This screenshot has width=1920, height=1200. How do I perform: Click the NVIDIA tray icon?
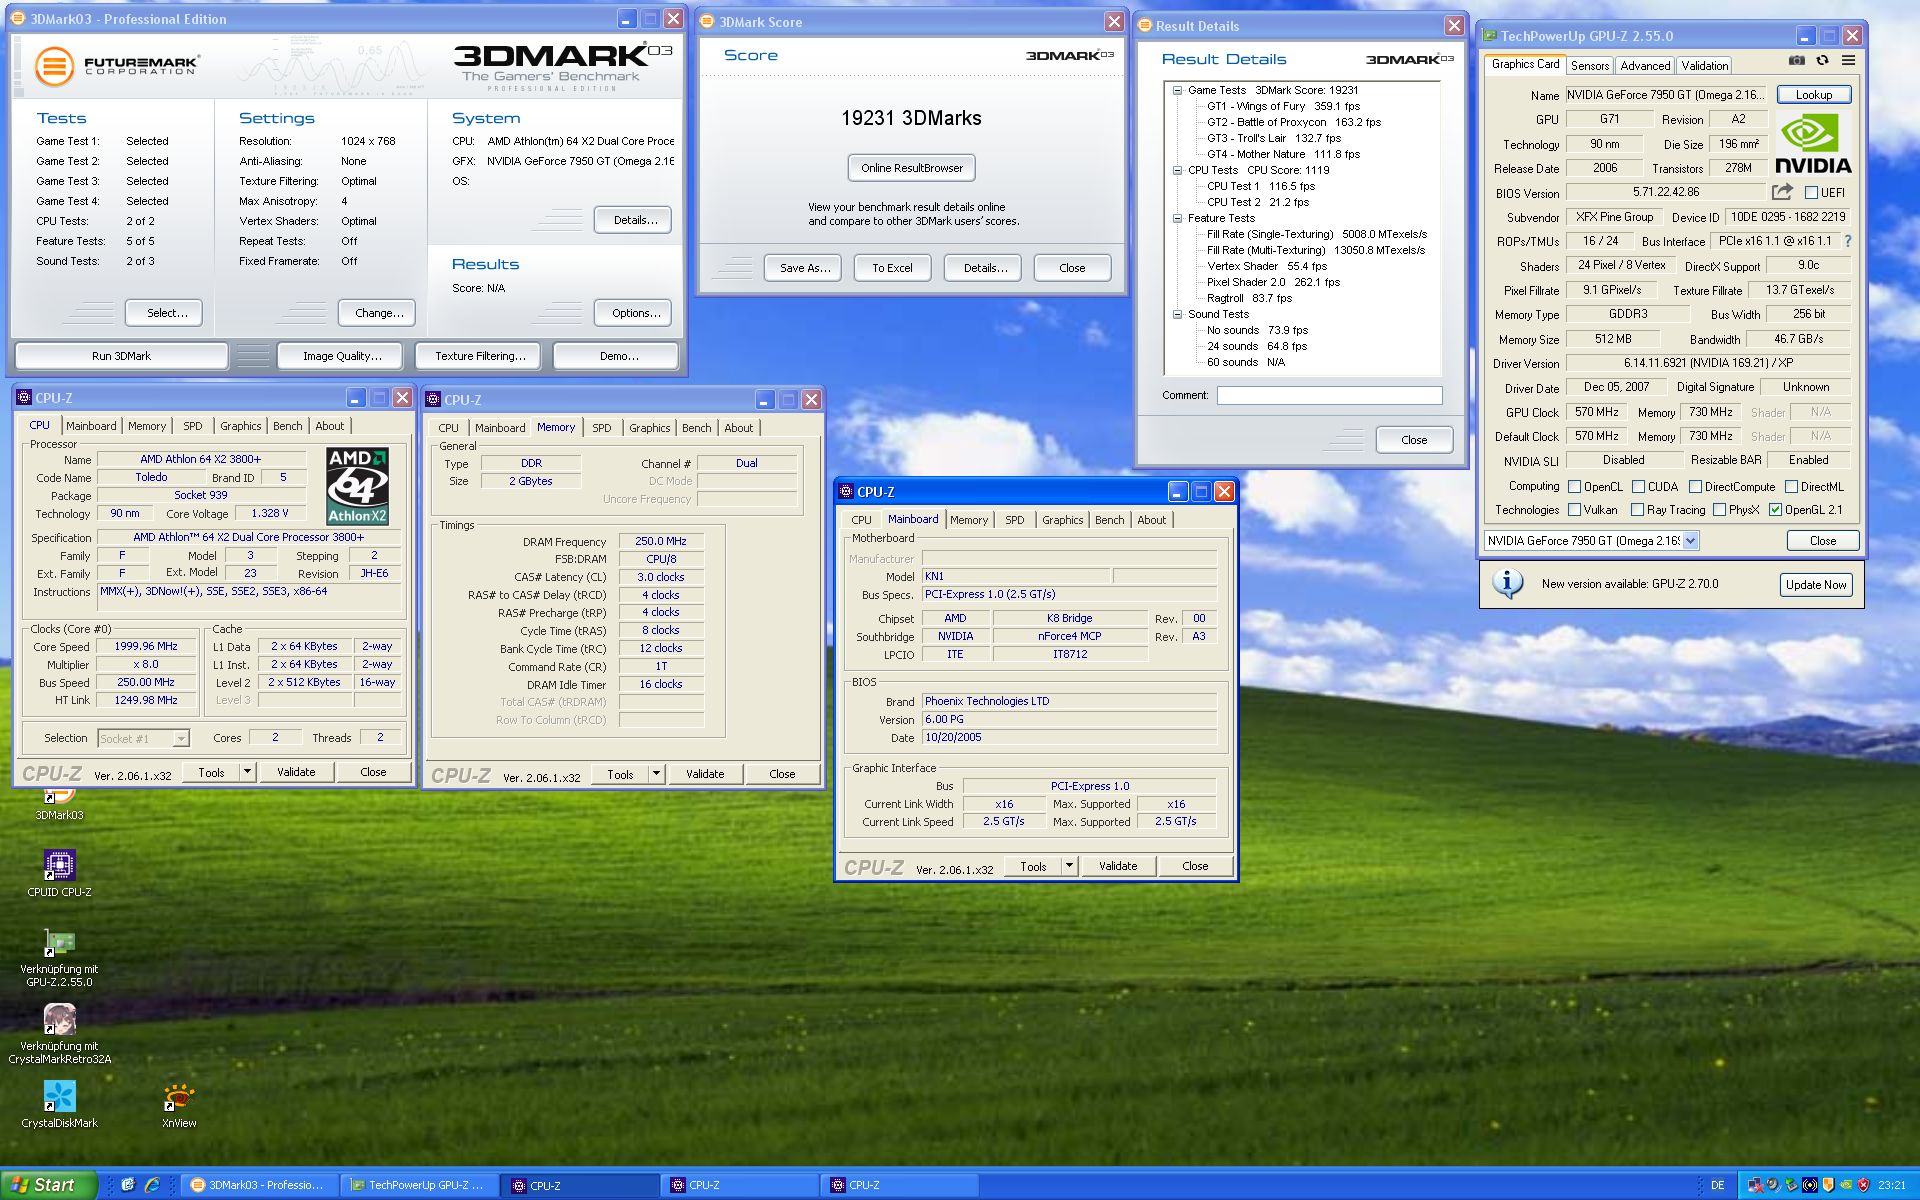pyautogui.click(x=1846, y=1185)
